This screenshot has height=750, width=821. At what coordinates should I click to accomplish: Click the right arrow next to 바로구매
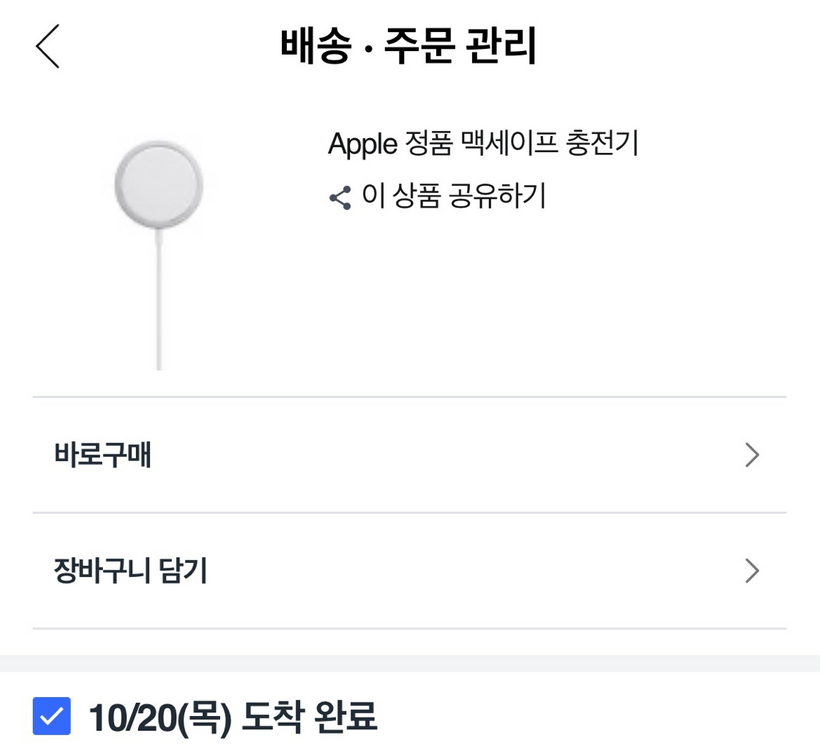point(753,455)
